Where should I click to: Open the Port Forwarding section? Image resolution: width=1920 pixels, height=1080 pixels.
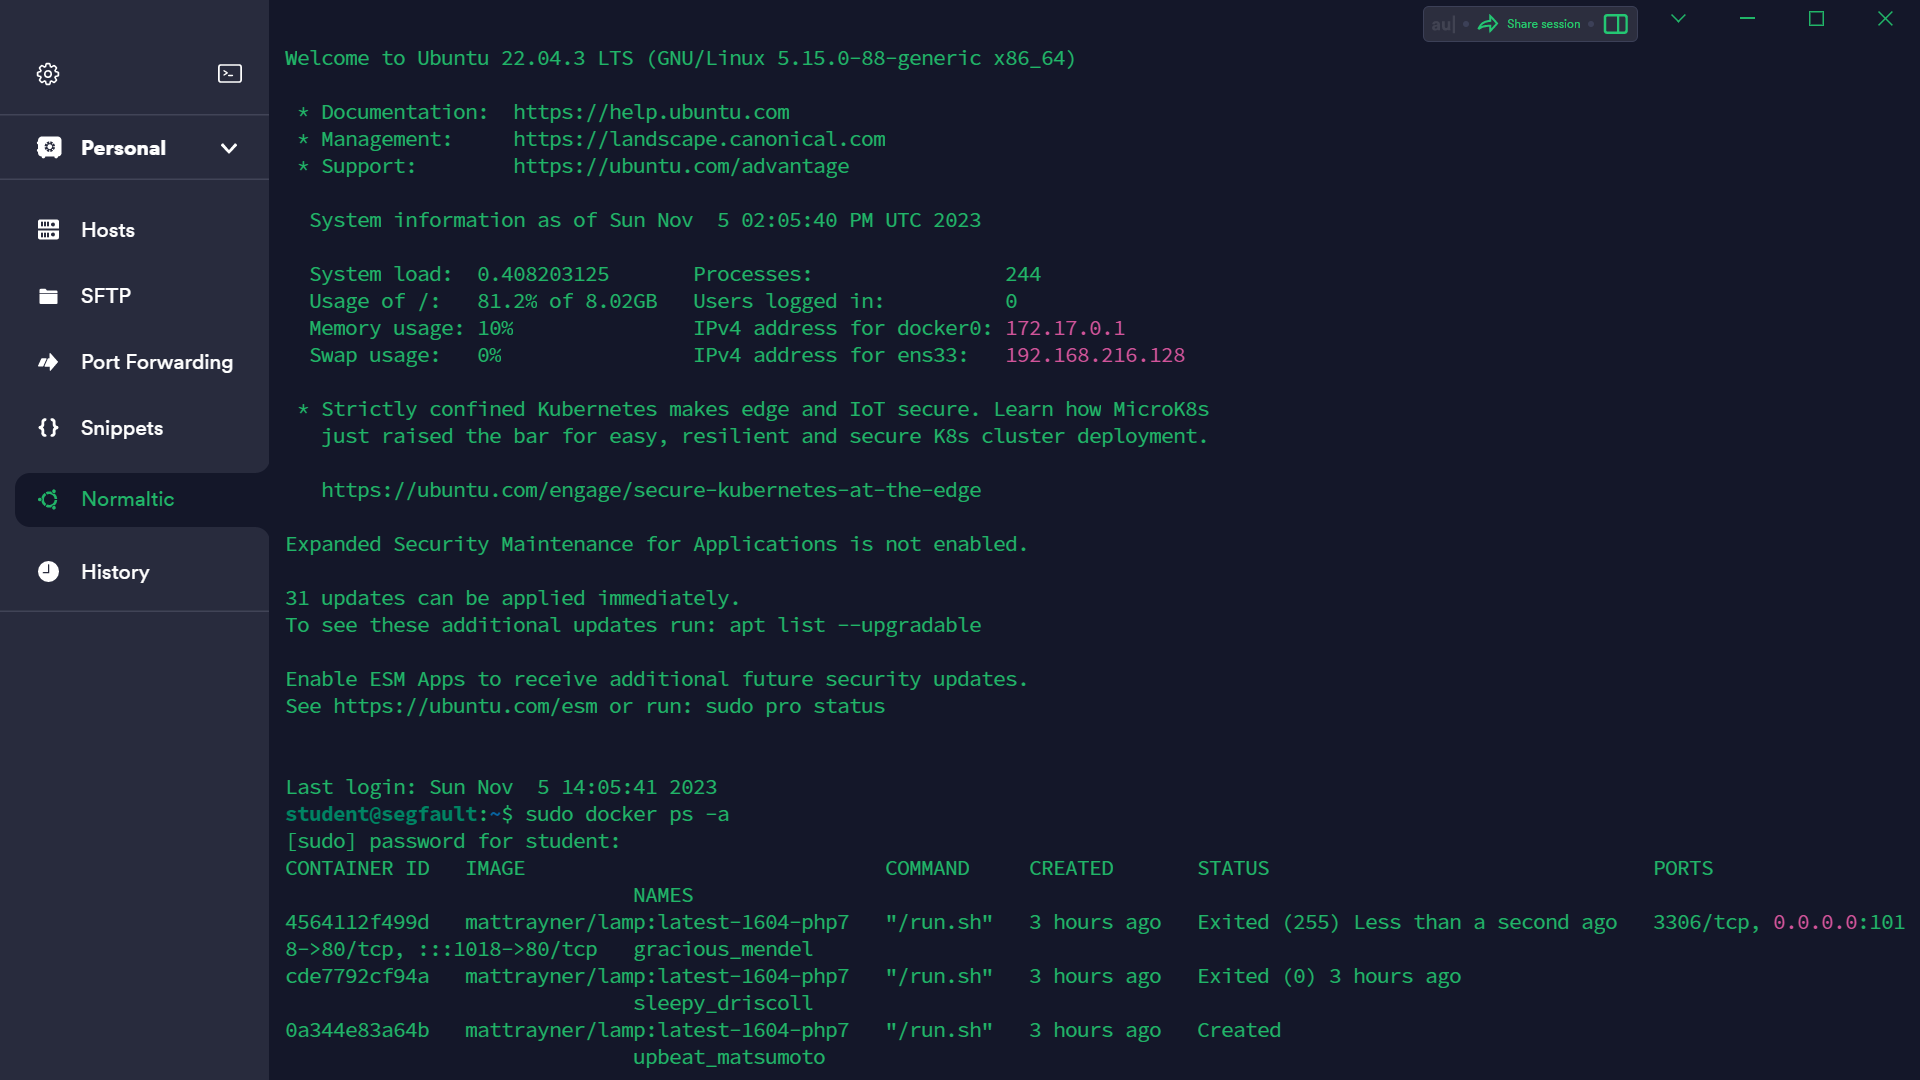[156, 362]
